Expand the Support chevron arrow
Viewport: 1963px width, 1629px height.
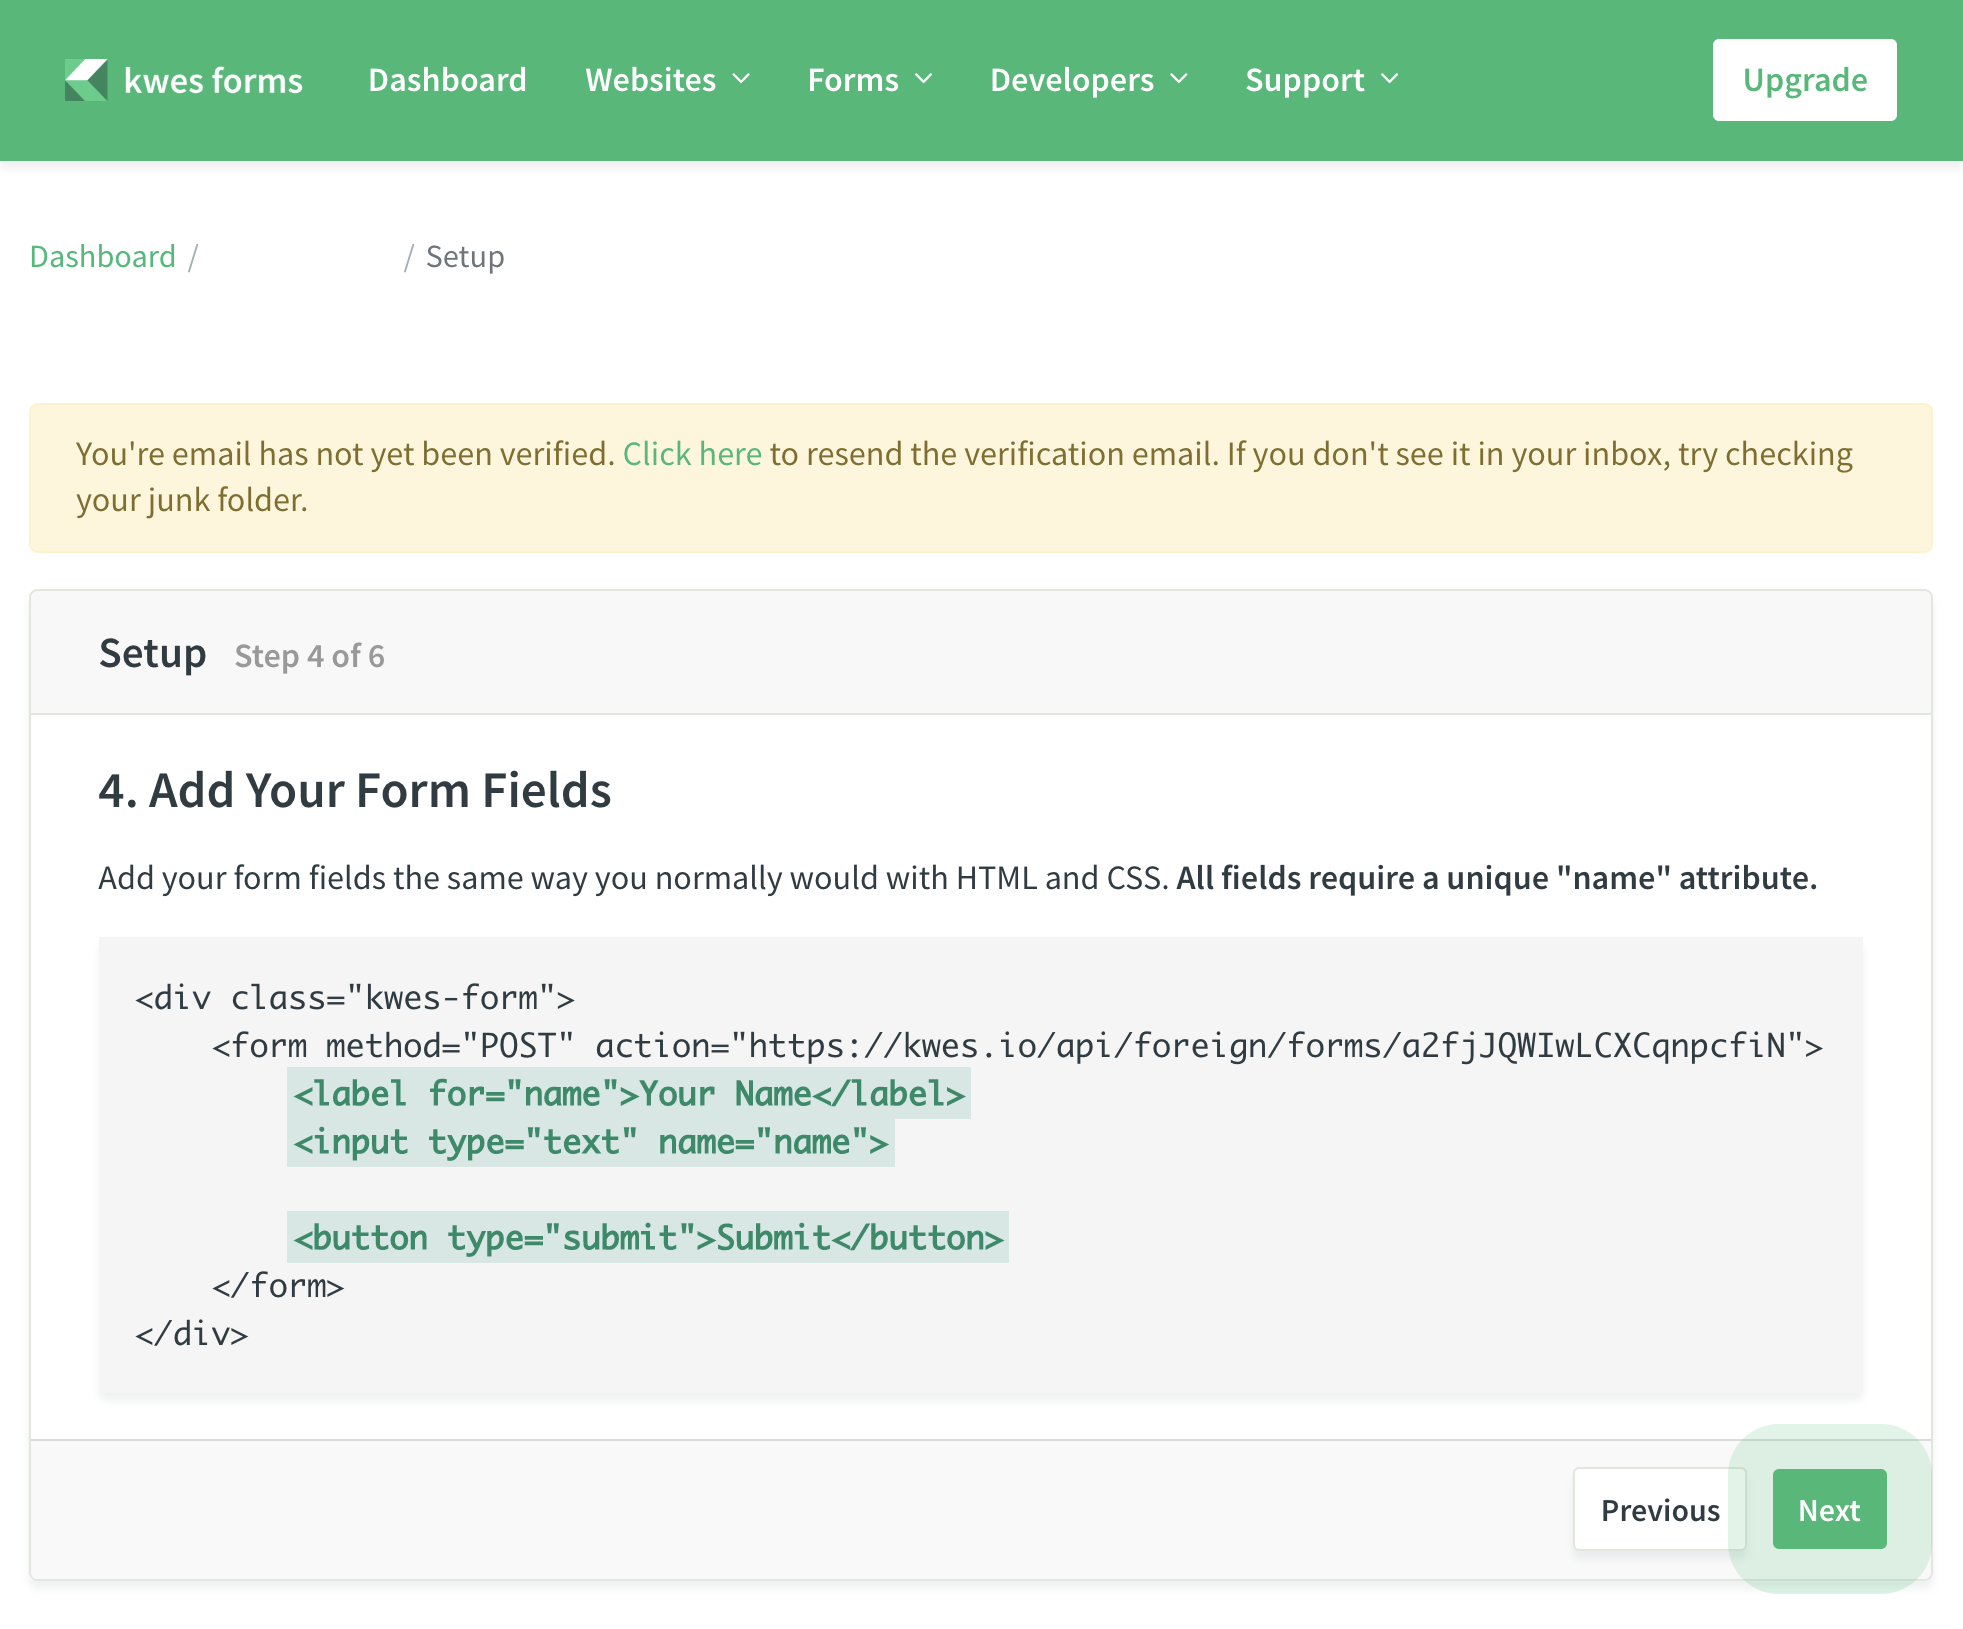(x=1390, y=79)
